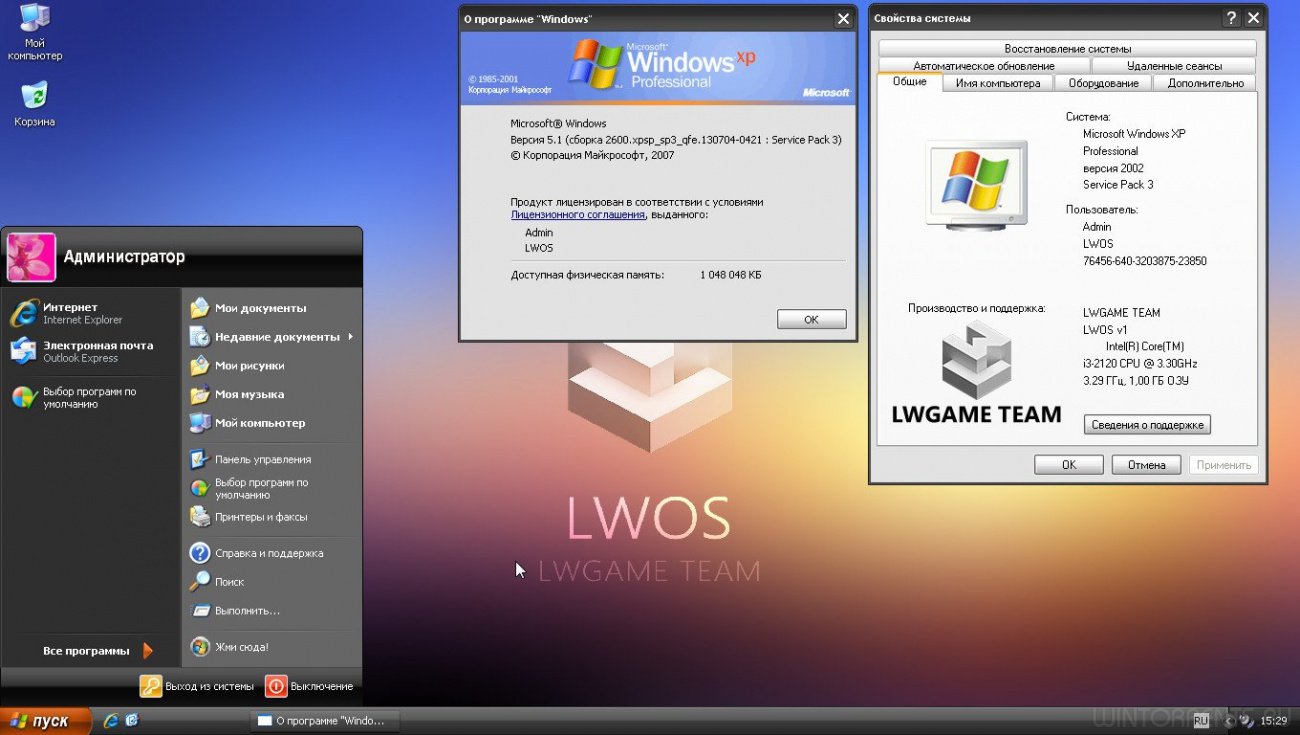This screenshot has height=735, width=1300.
Task: Expand Недавние документы submenu arrow
Action: (351, 337)
